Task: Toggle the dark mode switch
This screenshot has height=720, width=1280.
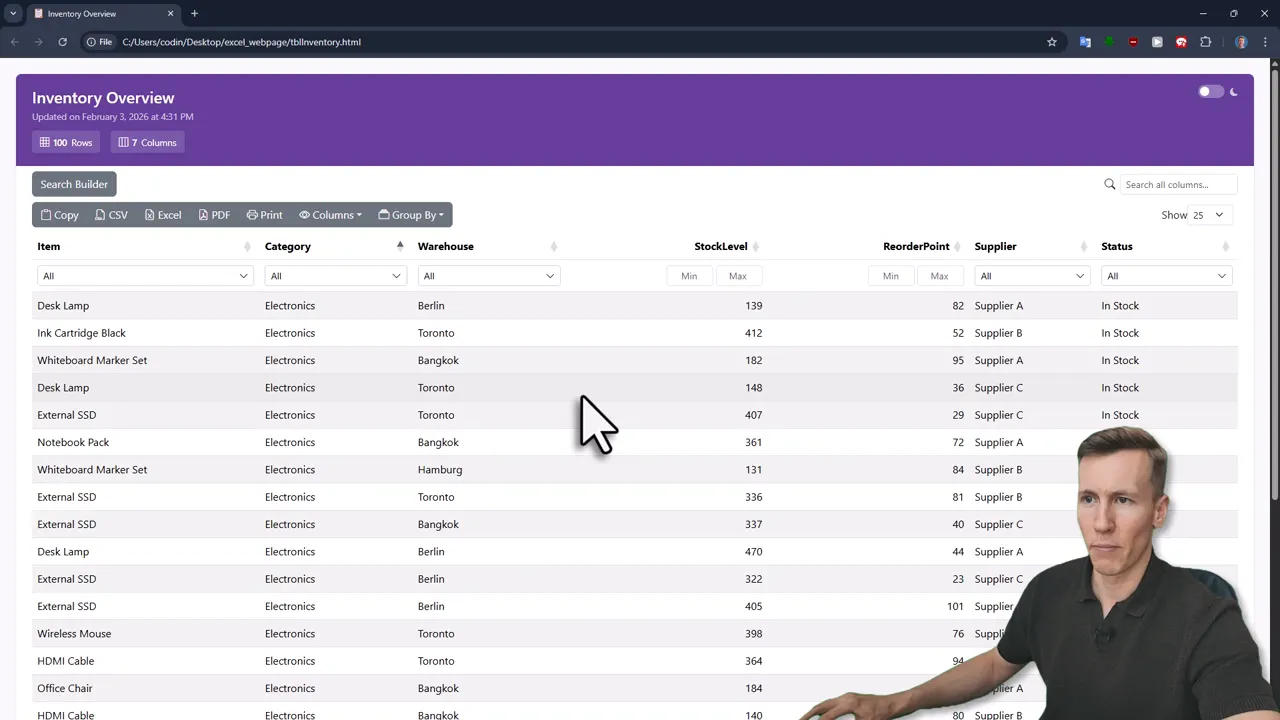Action: pyautogui.click(x=1211, y=91)
